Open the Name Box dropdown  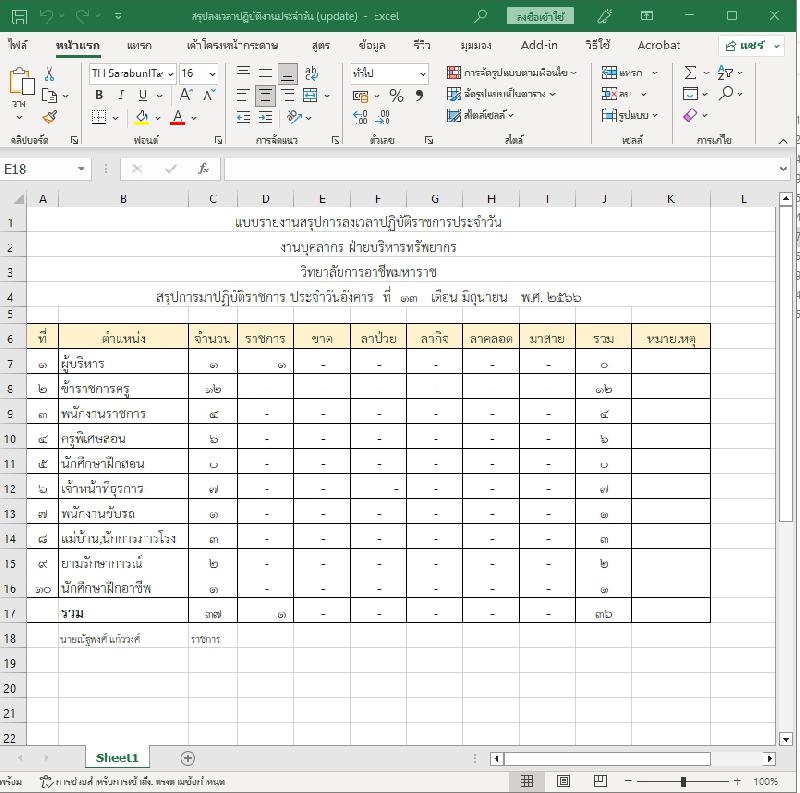coord(81,169)
